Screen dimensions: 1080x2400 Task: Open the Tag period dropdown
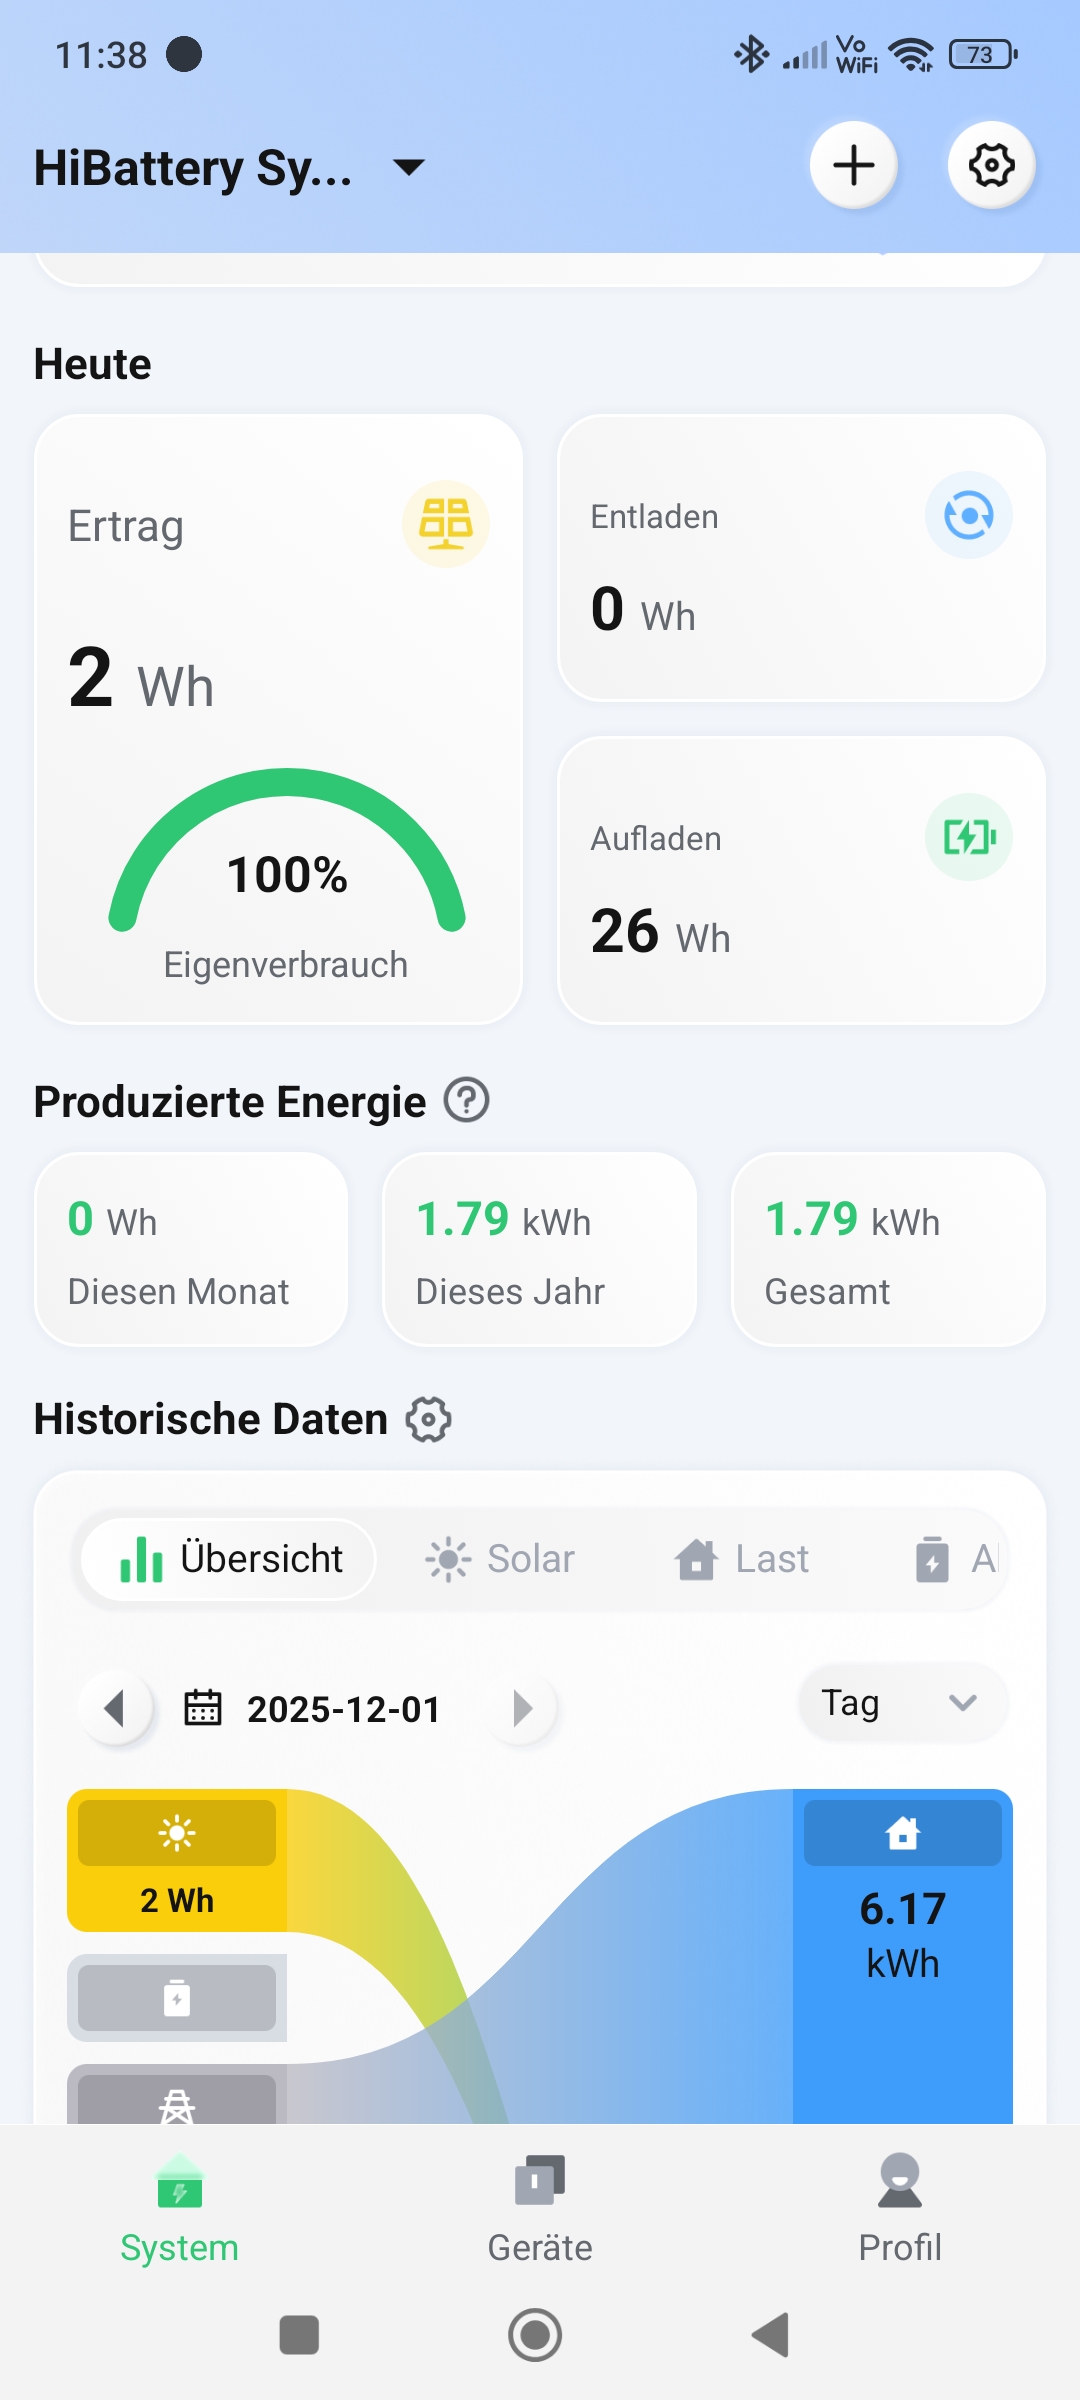(x=901, y=1703)
